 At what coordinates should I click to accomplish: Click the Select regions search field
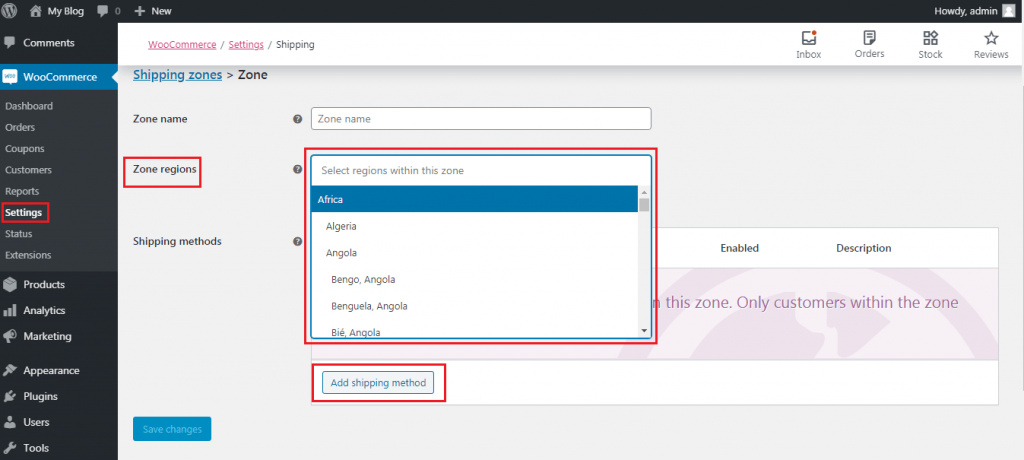tap(481, 171)
